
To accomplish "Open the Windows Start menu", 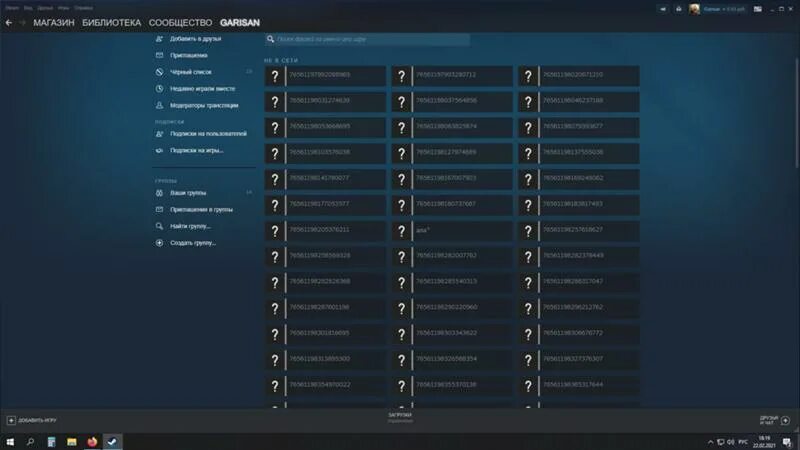I will click(x=10, y=442).
